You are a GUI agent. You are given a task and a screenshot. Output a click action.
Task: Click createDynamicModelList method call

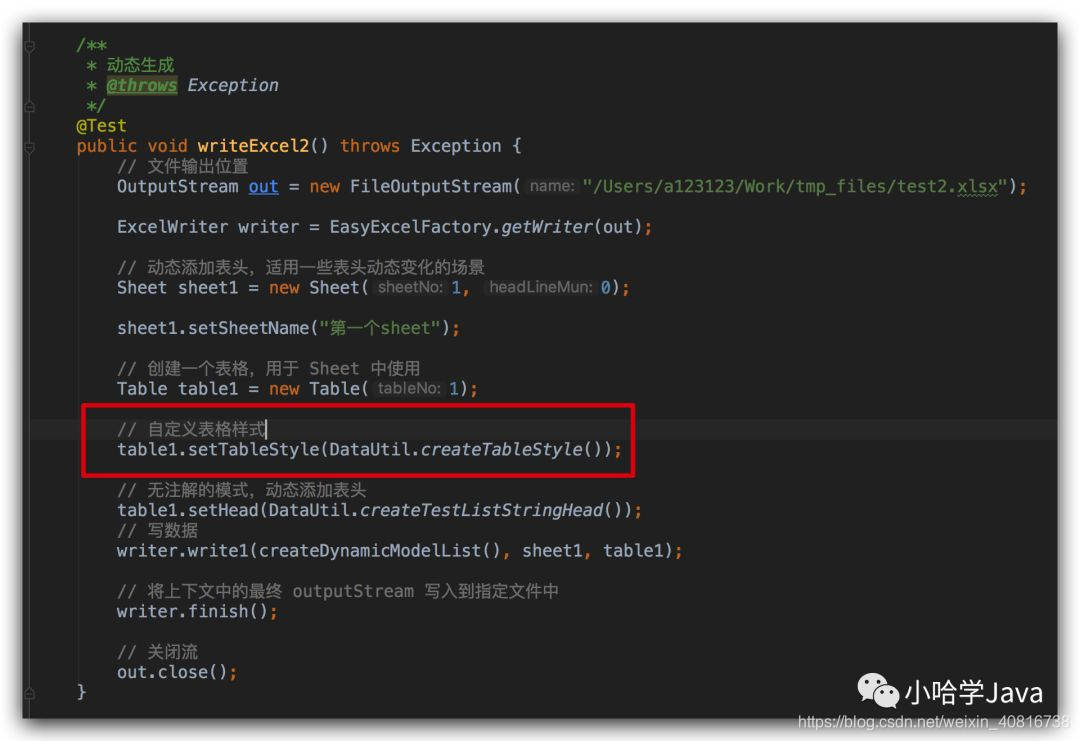tap(370, 551)
